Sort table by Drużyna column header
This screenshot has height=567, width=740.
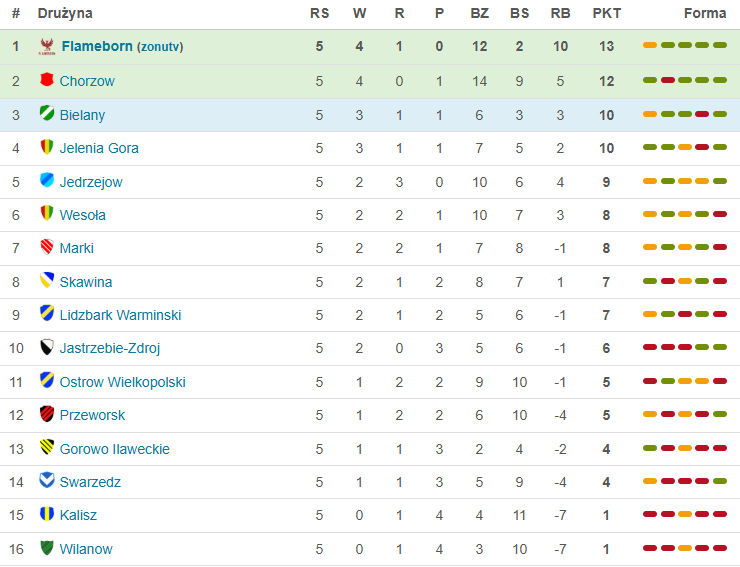click(x=65, y=14)
